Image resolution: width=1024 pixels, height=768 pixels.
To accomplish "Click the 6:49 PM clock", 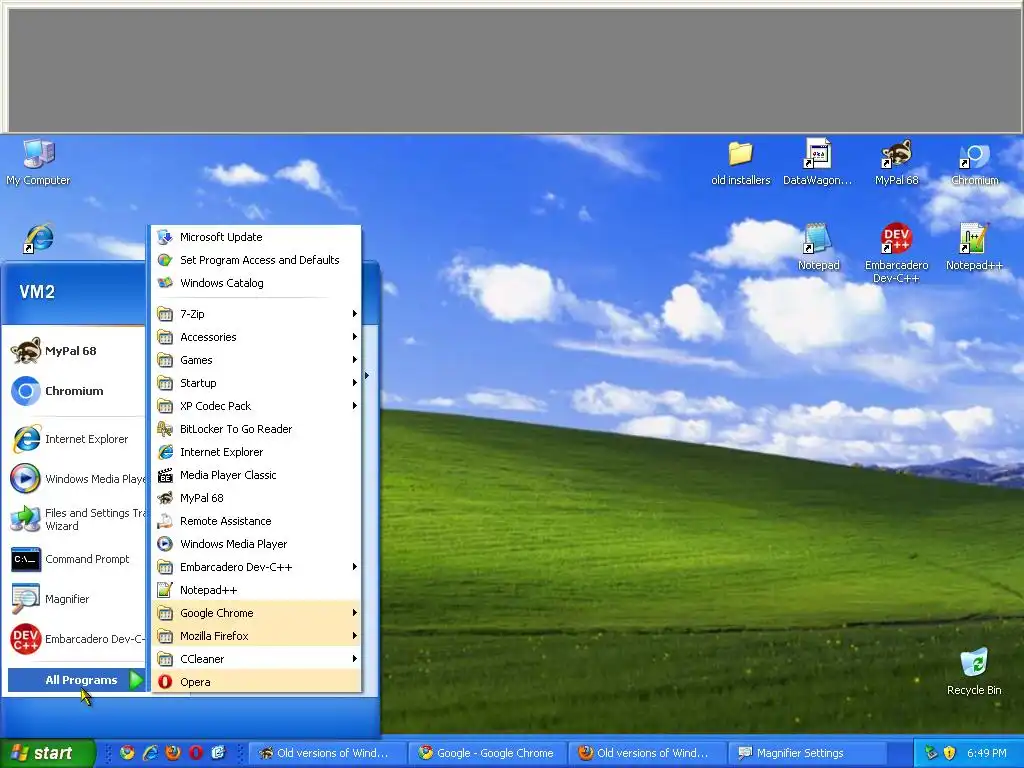I will coord(987,753).
